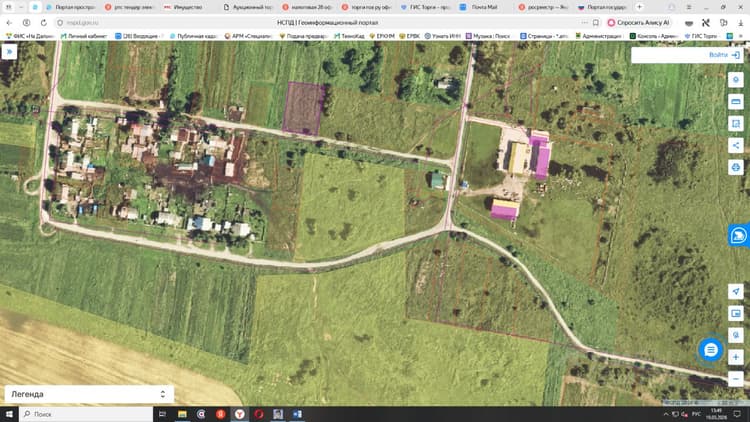Click the purple highlighted land parcel
The height and width of the screenshot is (422, 750).
point(303,109)
